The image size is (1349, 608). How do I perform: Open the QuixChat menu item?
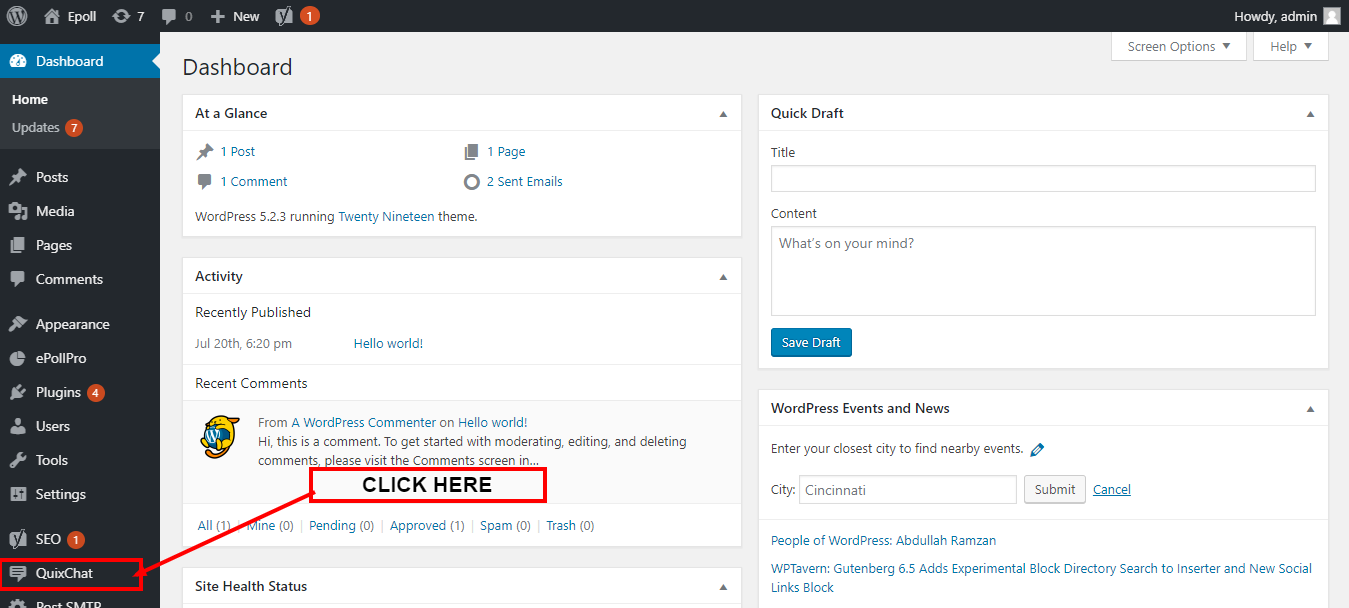click(x=64, y=573)
